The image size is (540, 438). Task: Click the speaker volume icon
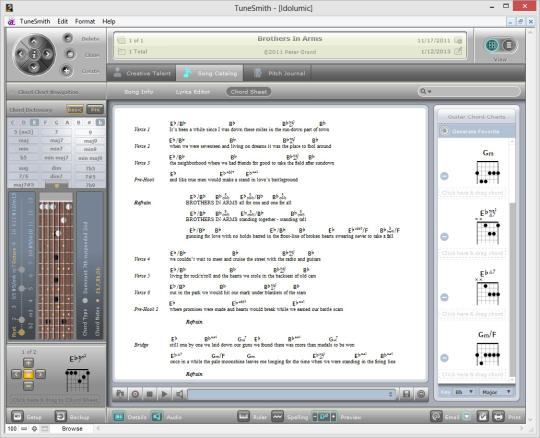[x=179, y=394]
